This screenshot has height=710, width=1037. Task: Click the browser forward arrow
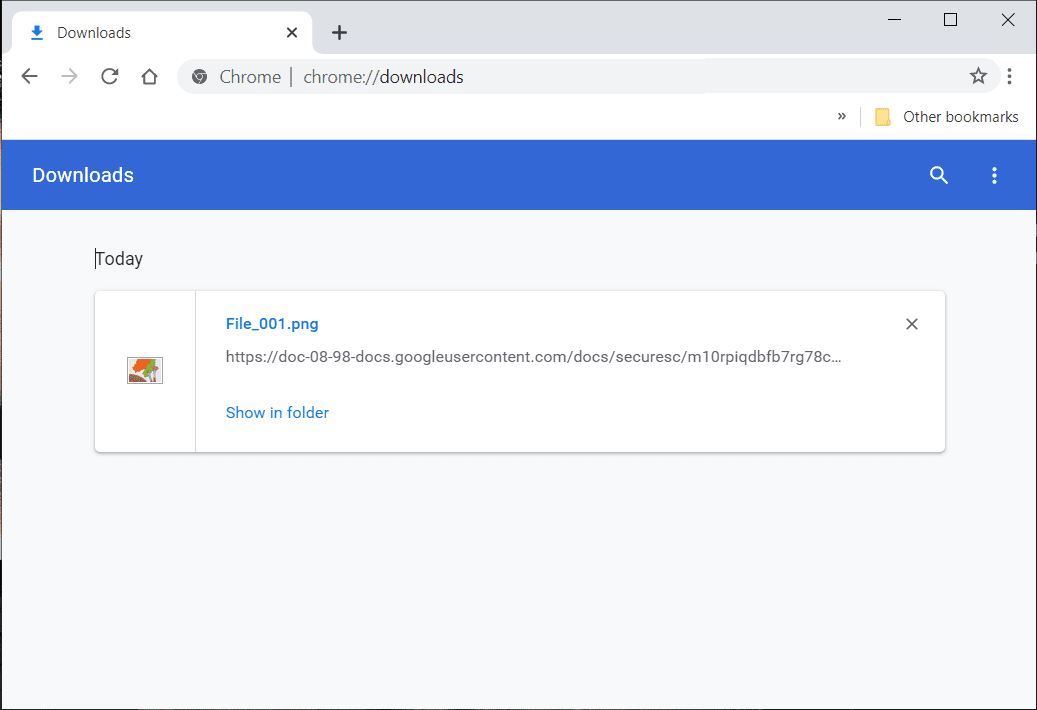pos(69,77)
